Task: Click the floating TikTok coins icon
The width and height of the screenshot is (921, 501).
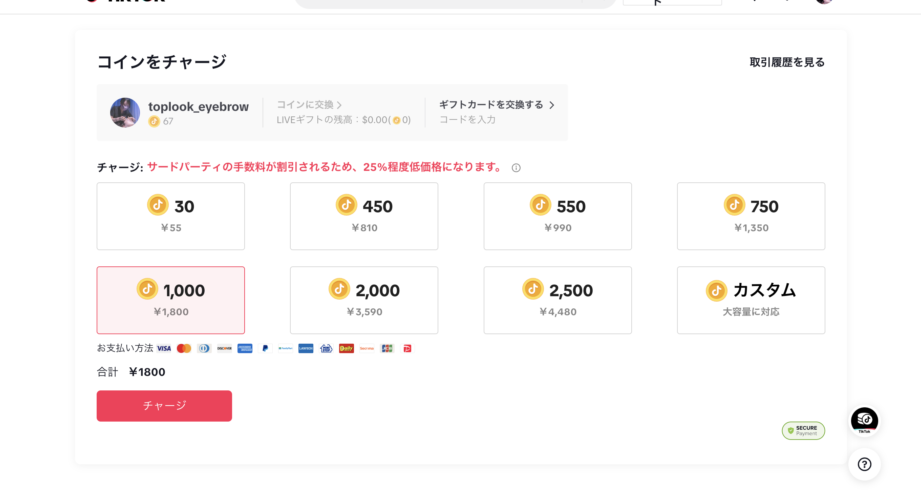Action: tap(864, 421)
